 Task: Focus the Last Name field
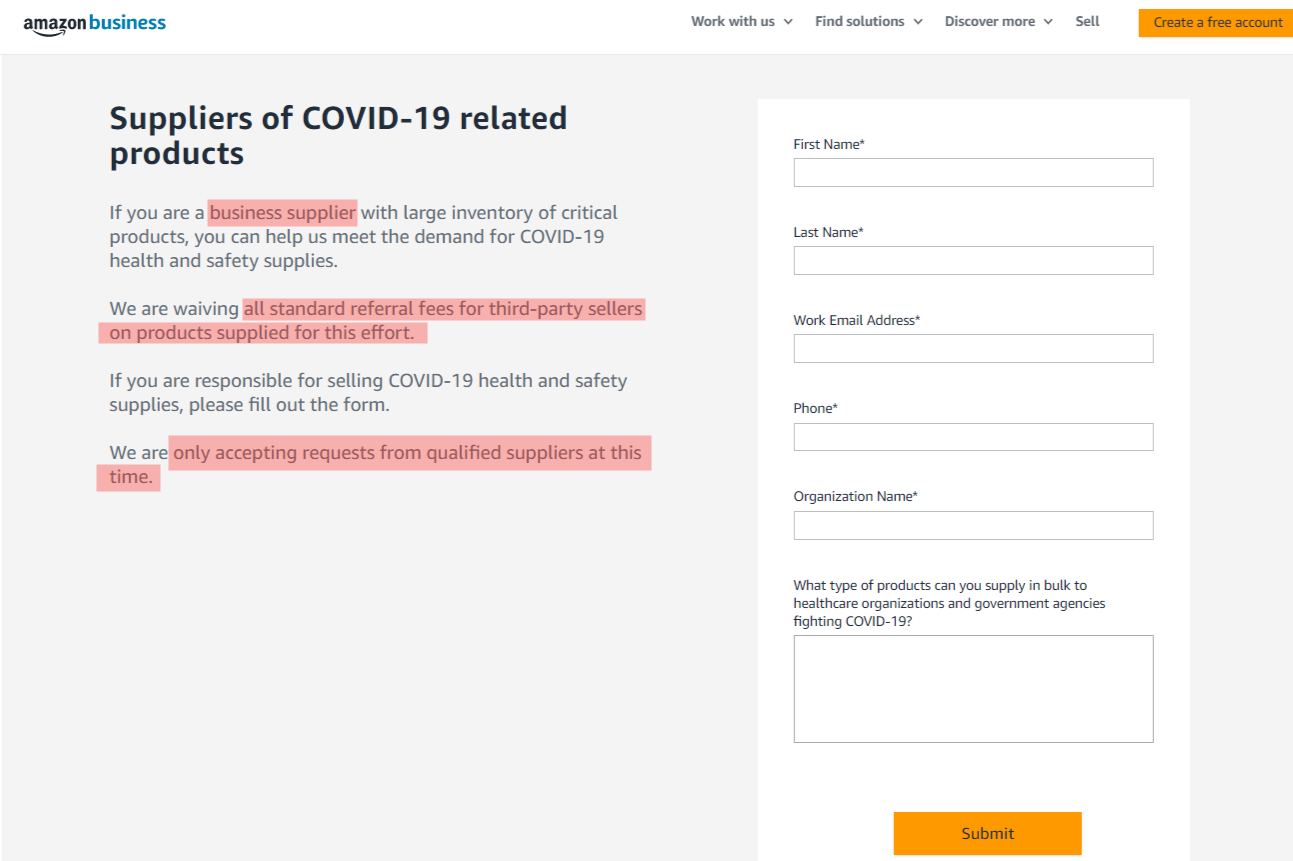973,260
